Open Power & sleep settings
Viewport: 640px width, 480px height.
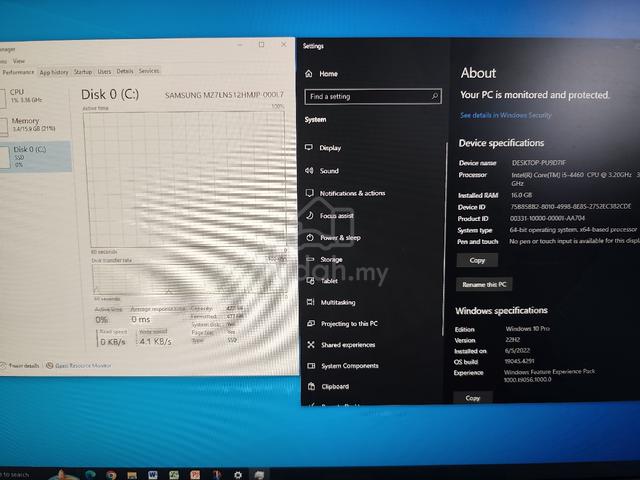(333, 238)
